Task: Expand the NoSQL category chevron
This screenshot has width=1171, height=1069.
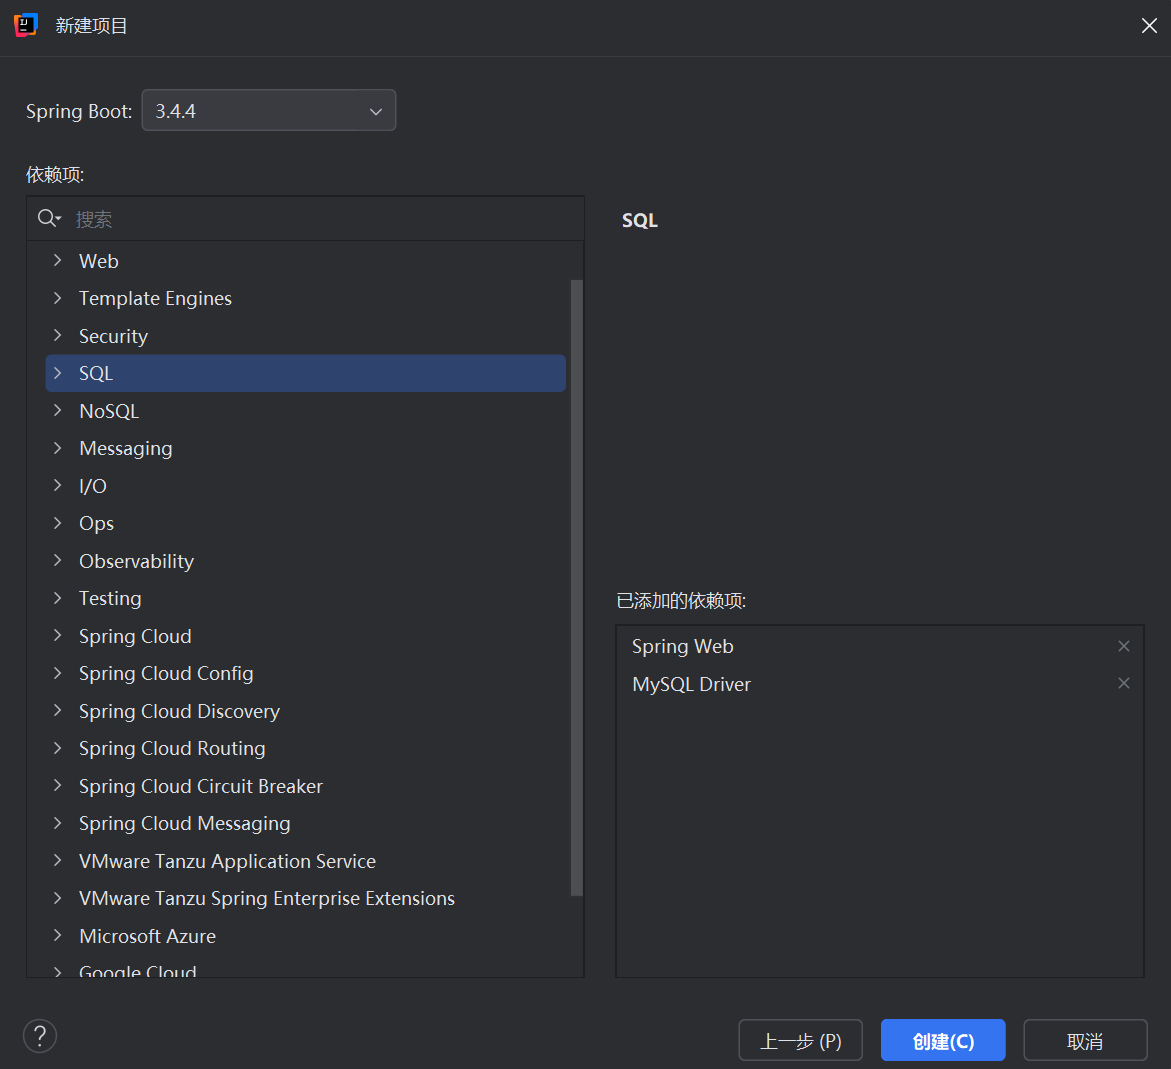Action: (58, 410)
